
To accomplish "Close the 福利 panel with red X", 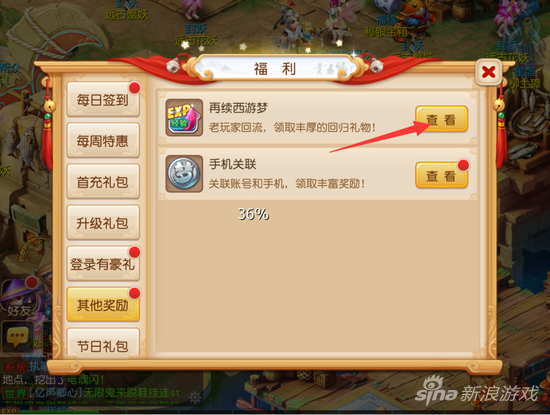I will click(489, 72).
